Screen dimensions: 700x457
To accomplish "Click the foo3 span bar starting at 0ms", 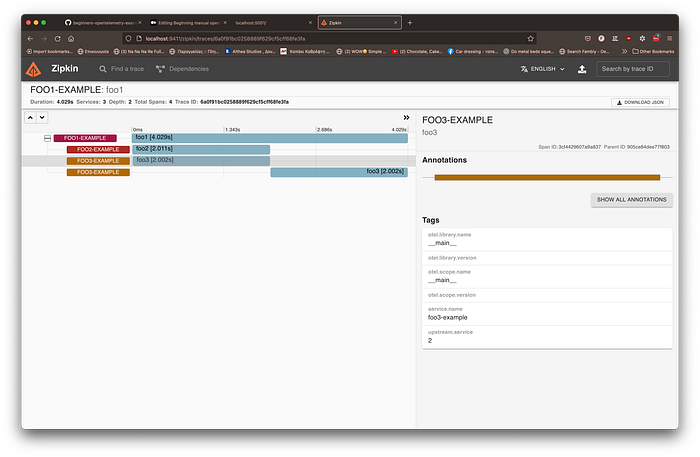I will coord(201,161).
